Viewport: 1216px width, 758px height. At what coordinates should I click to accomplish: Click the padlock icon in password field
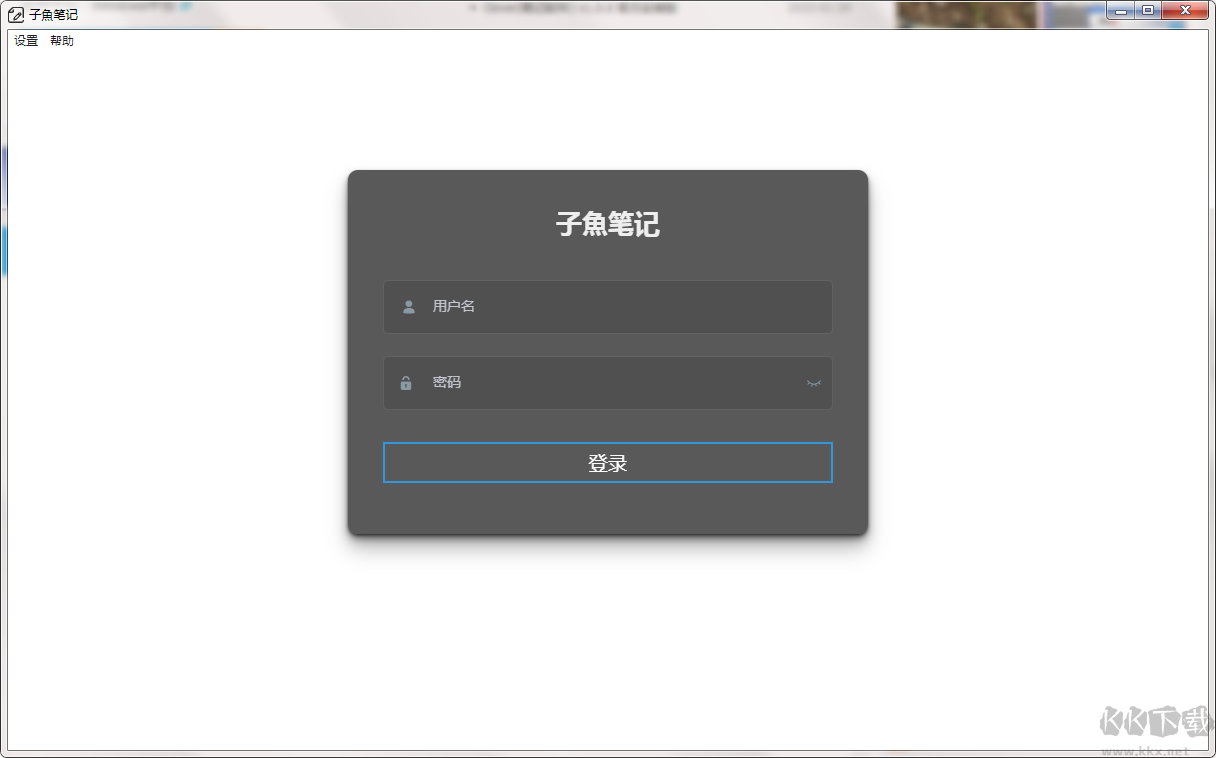point(405,383)
